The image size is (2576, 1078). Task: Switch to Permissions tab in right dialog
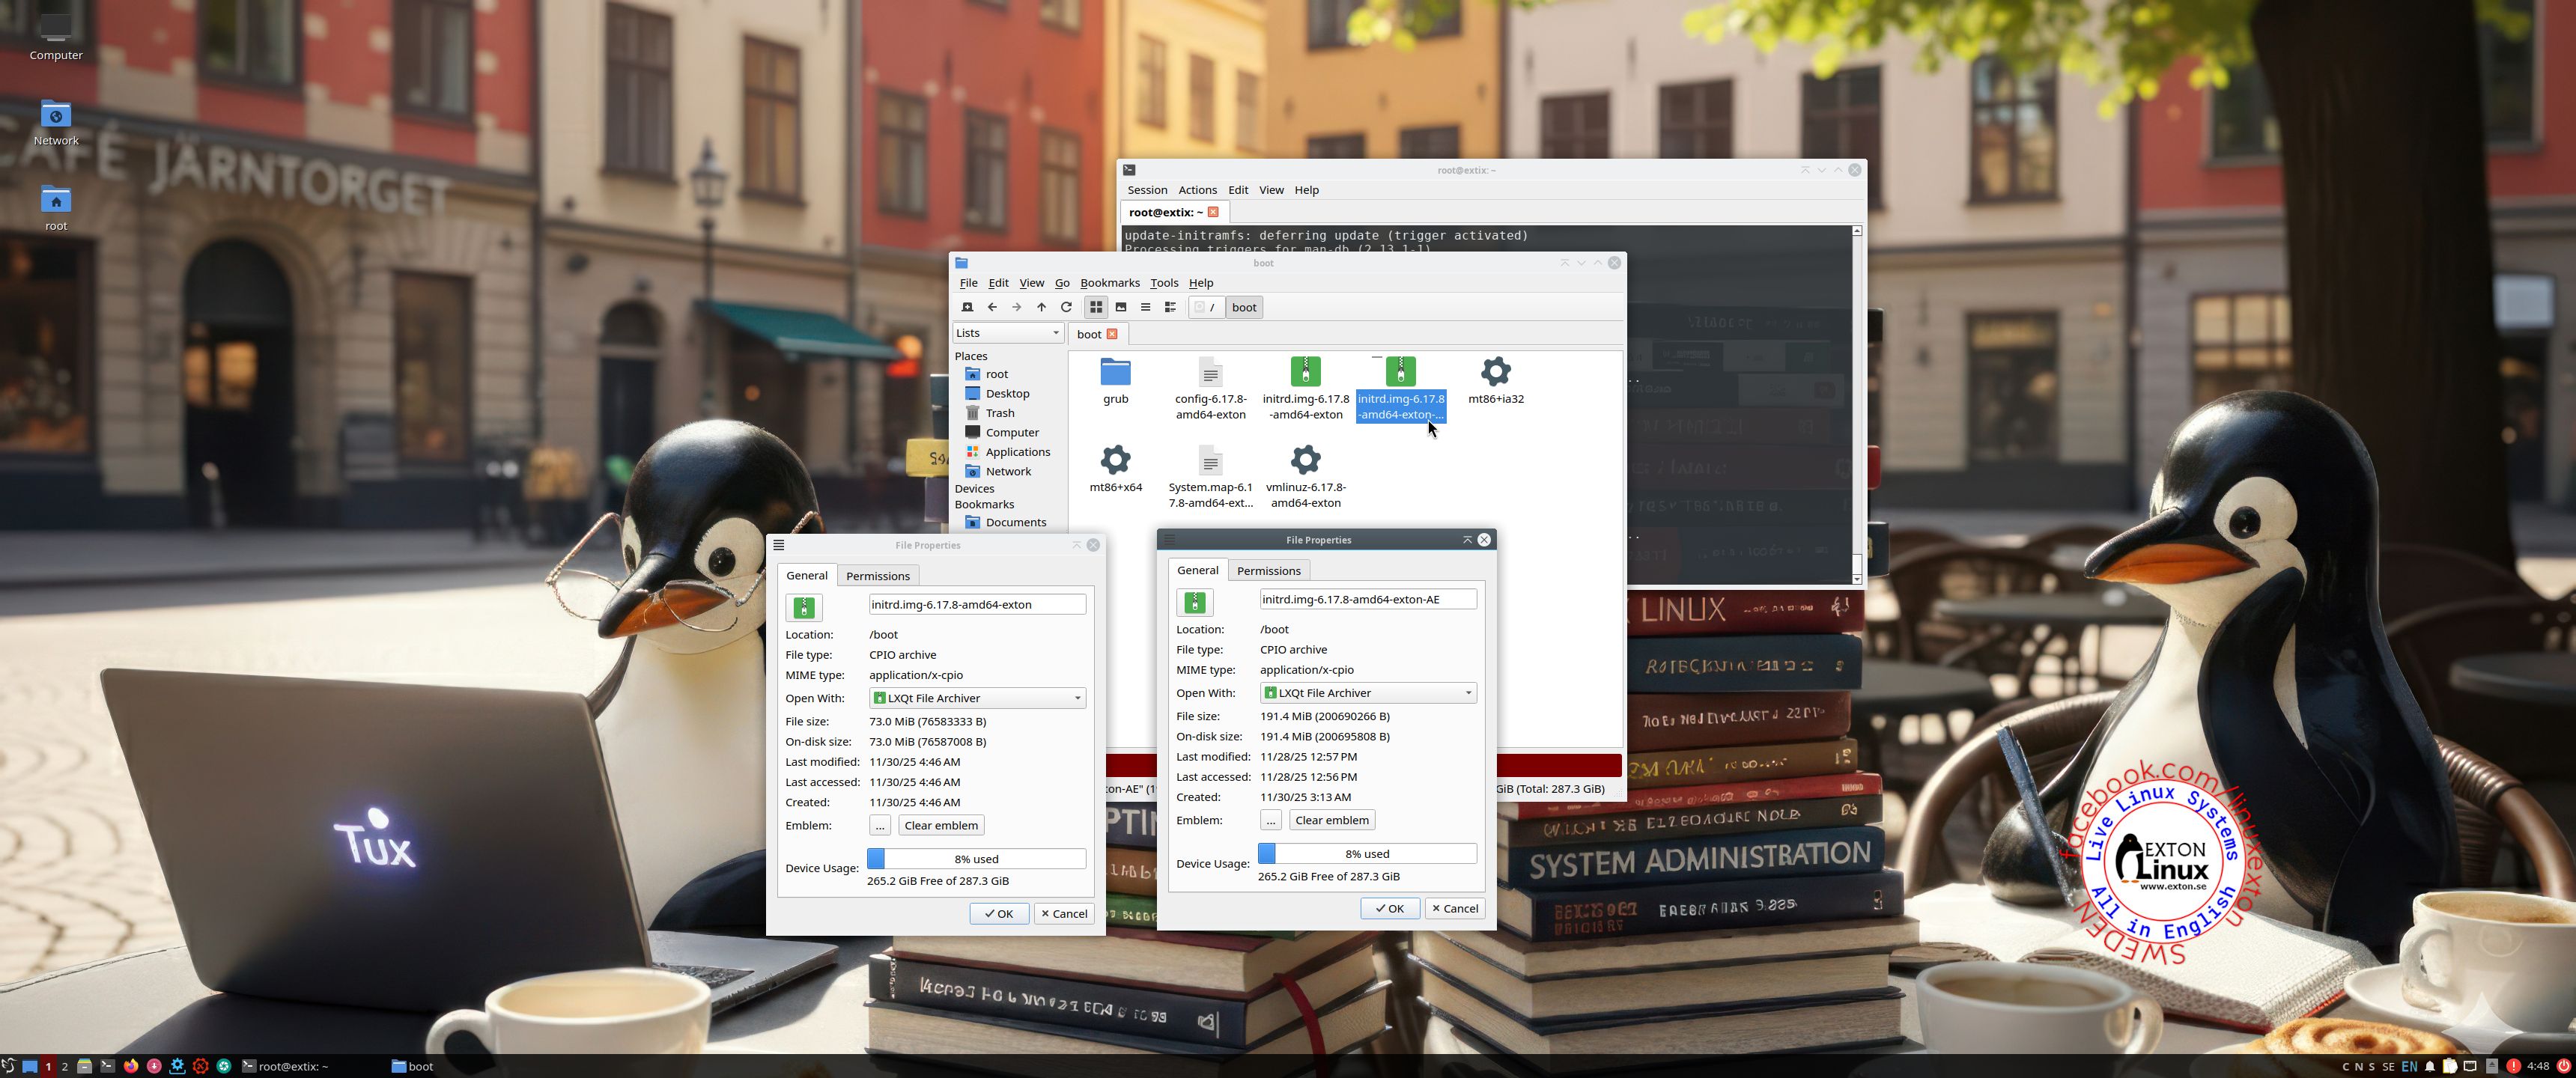(1268, 571)
